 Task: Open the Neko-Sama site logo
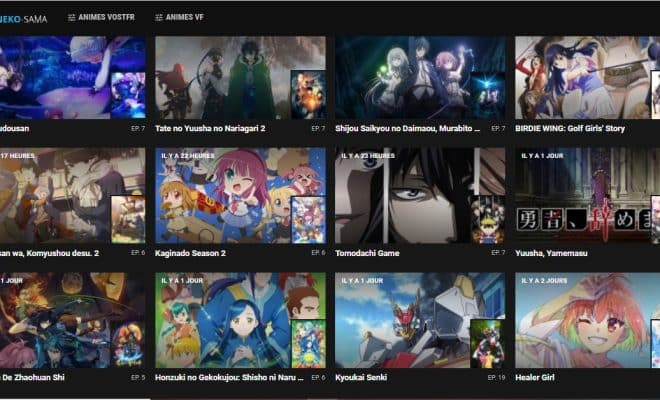(24, 19)
